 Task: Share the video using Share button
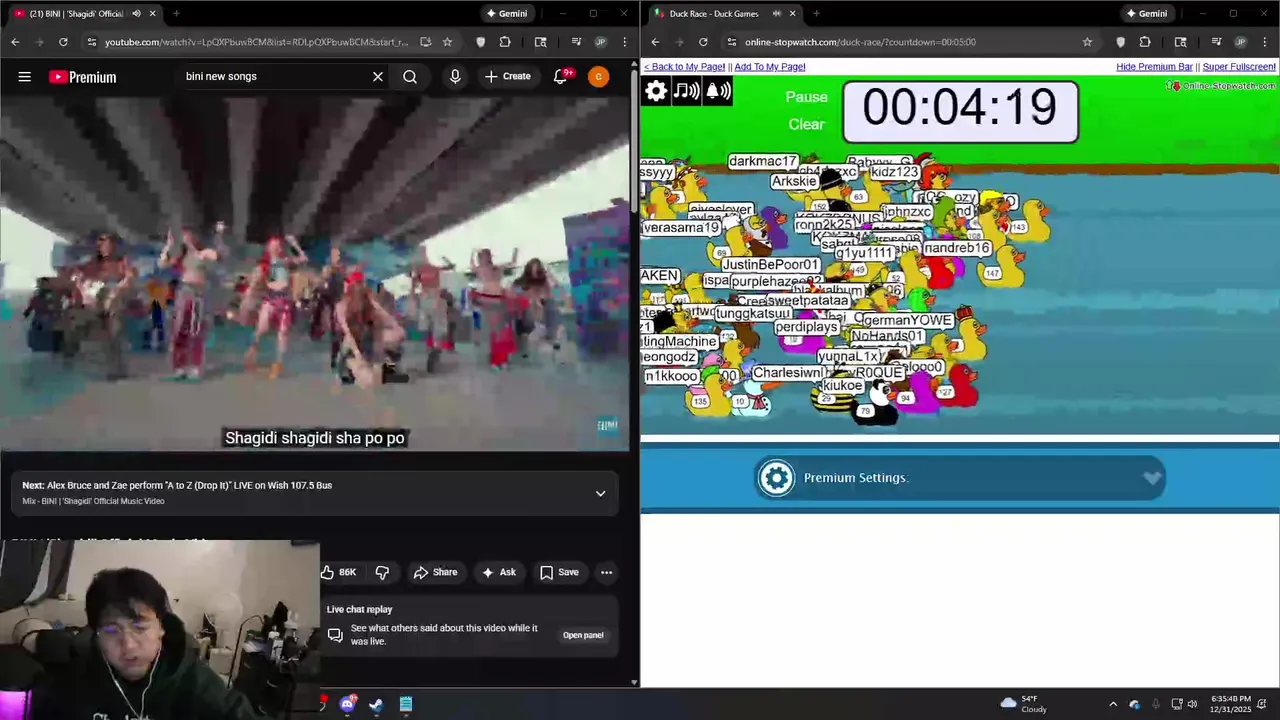point(435,572)
